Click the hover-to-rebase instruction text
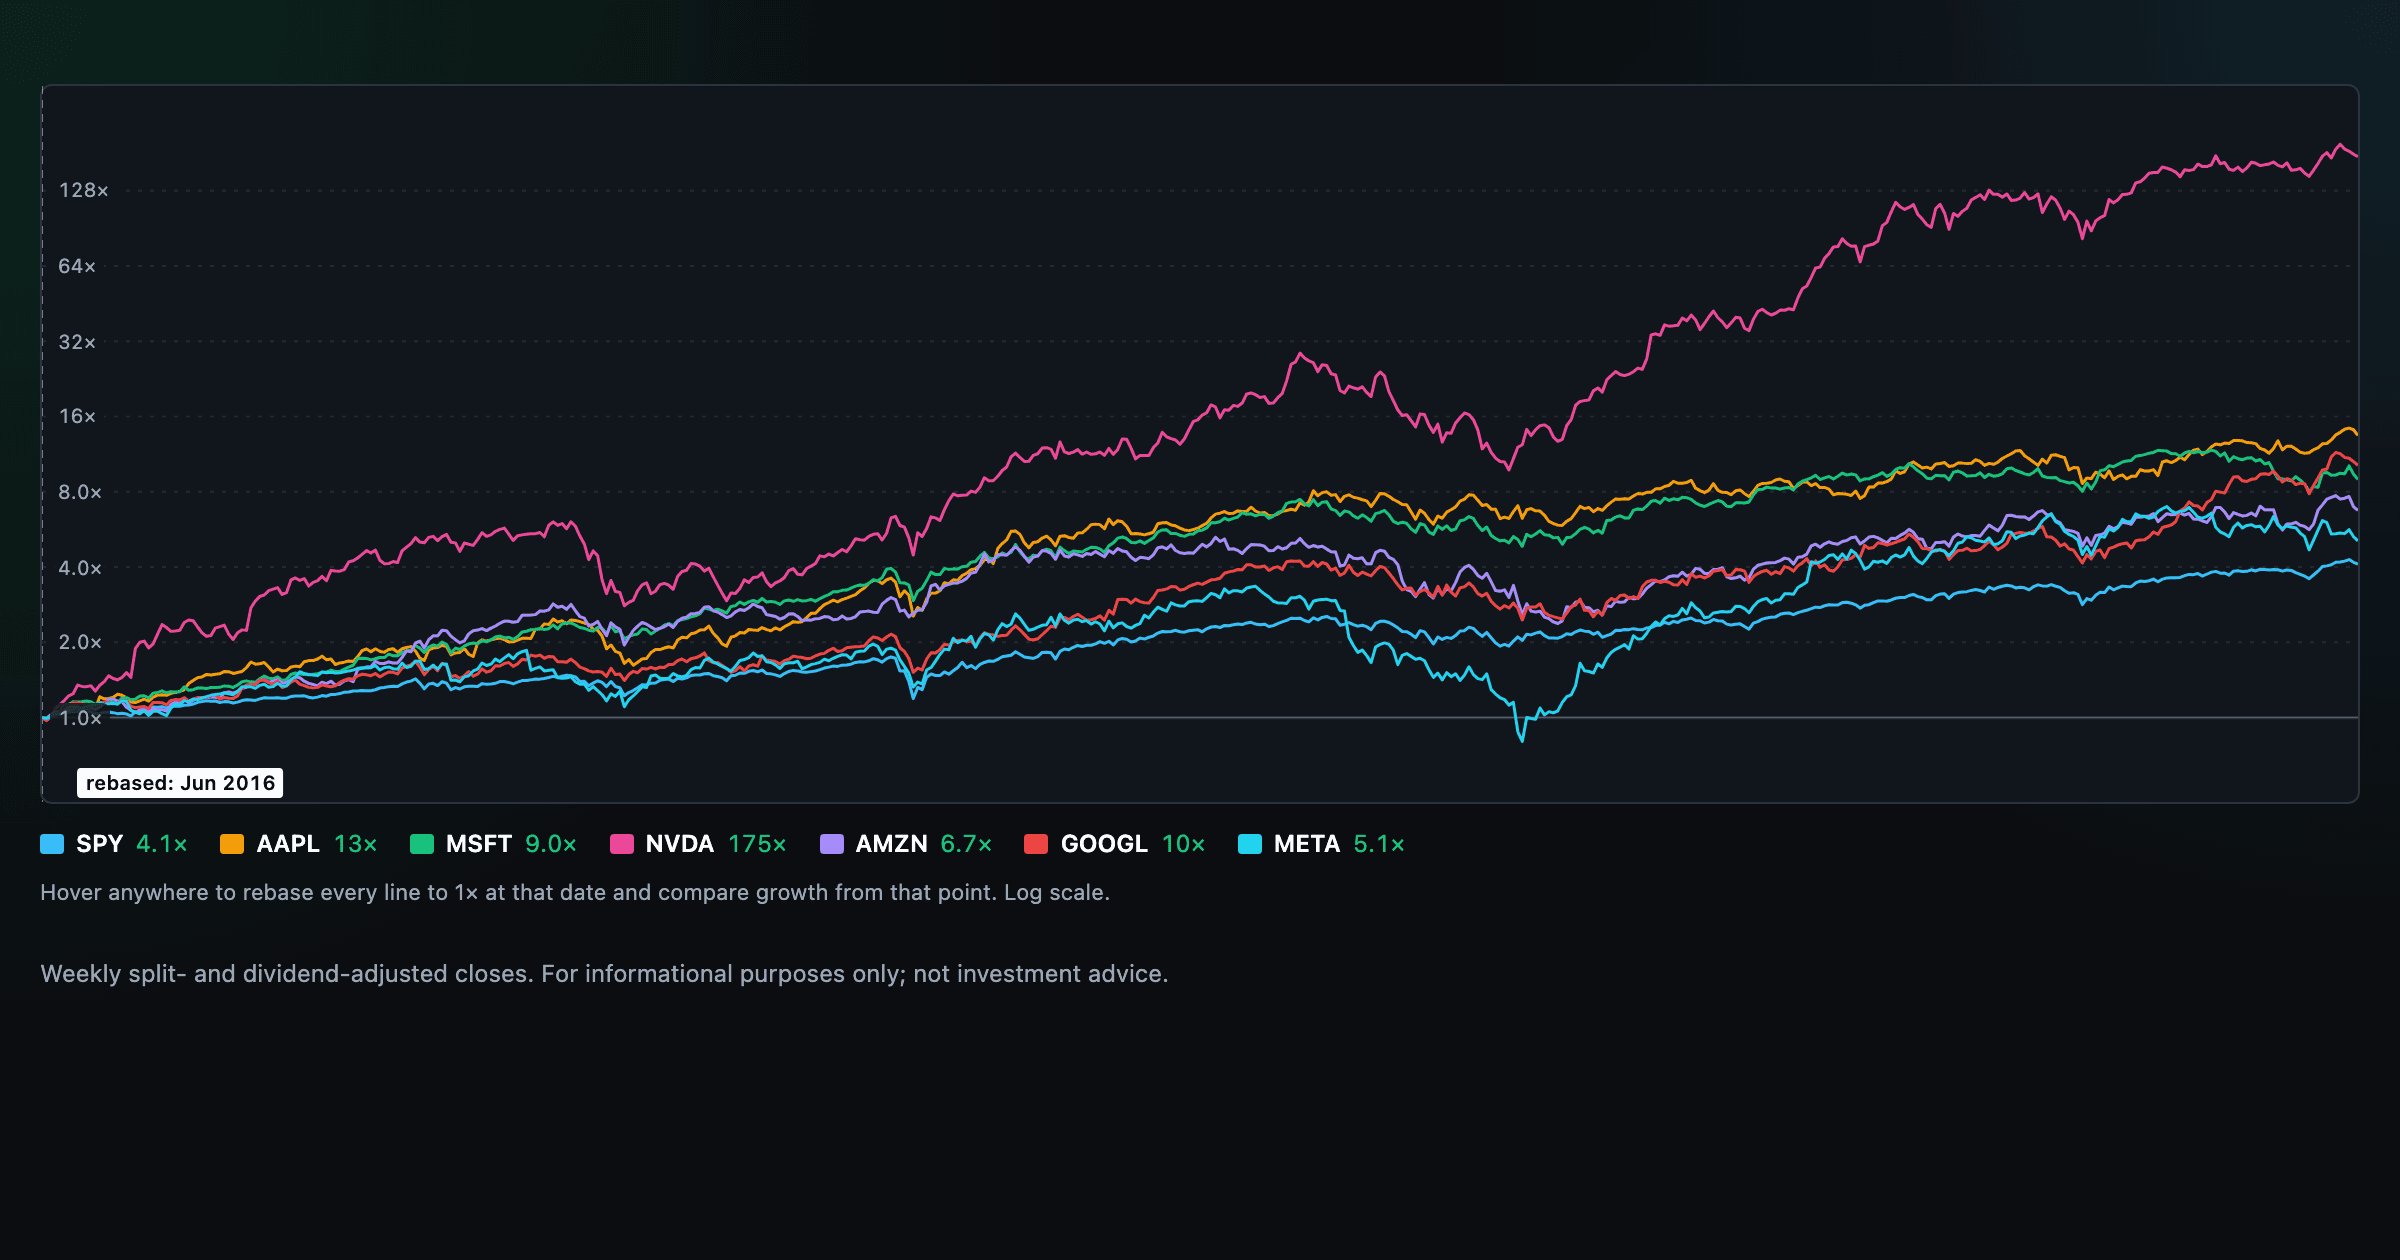 coord(575,892)
